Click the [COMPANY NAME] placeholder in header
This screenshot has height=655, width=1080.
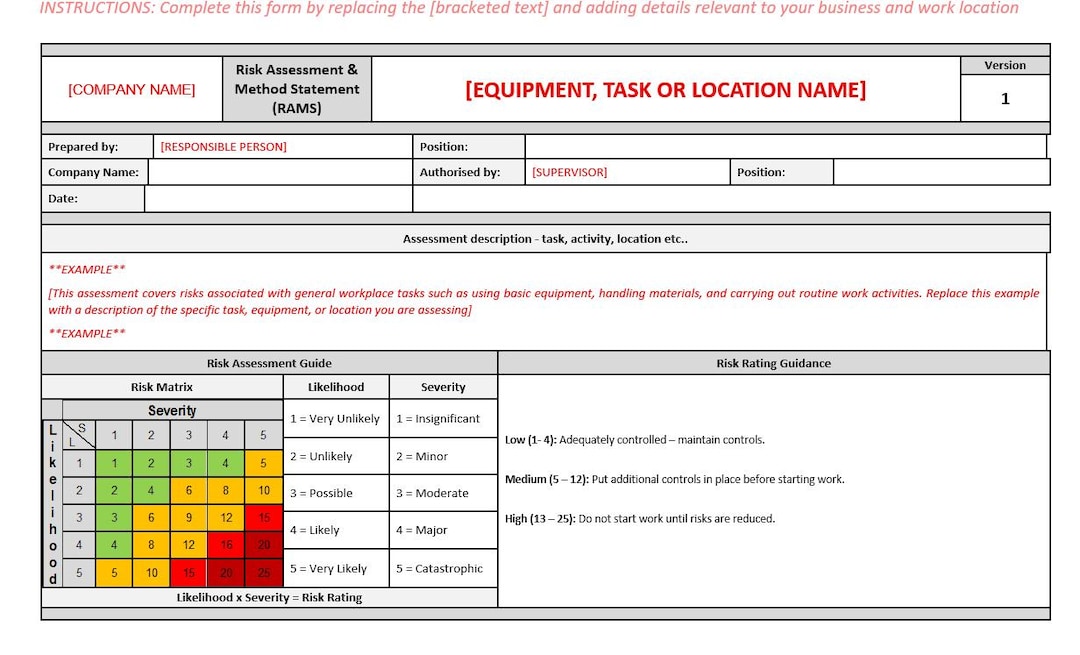tap(132, 90)
